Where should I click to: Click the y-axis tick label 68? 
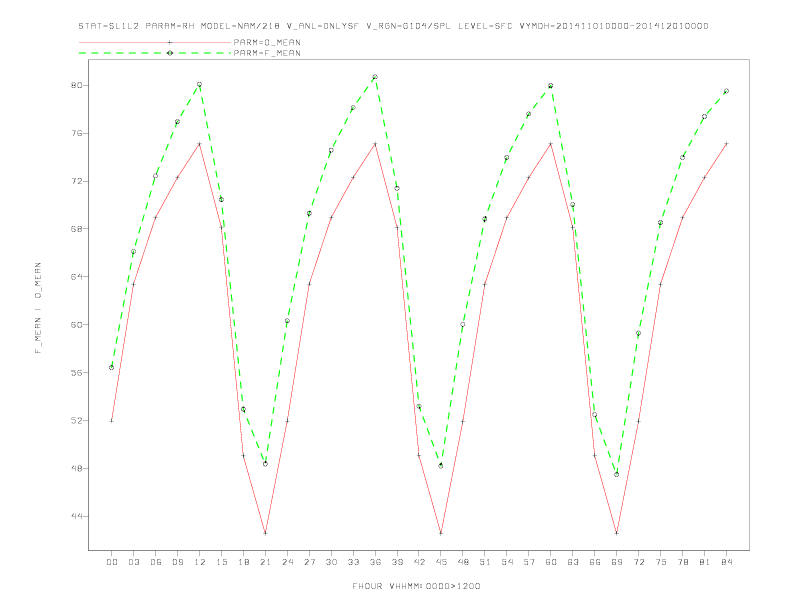coord(76,229)
